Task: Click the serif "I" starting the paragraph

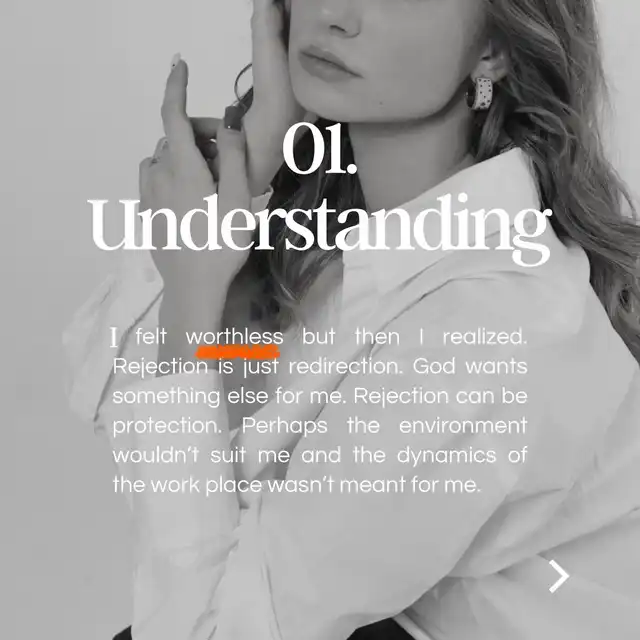Action: [x=114, y=338]
